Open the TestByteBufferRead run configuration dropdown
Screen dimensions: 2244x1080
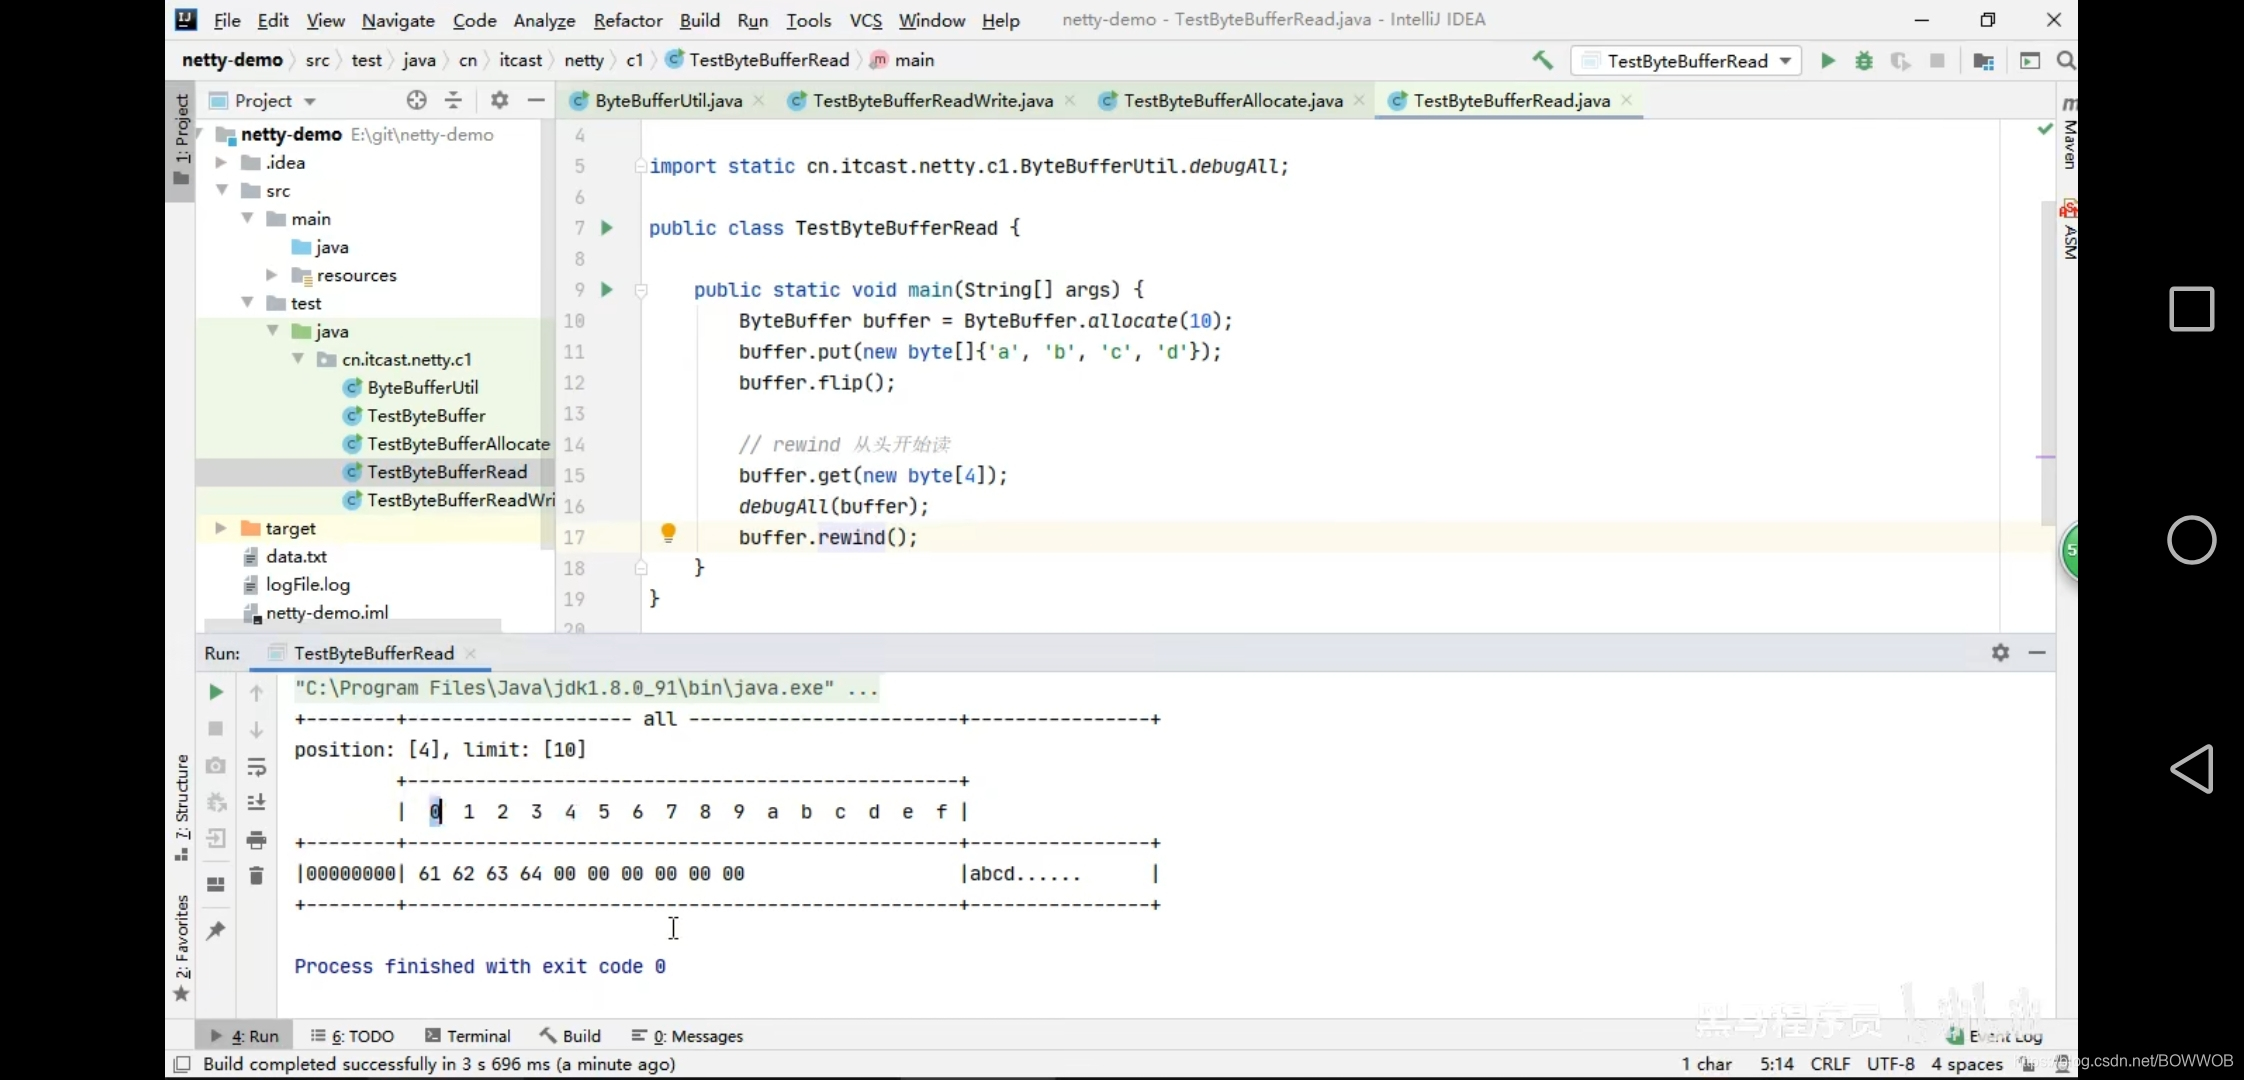pyautogui.click(x=1687, y=61)
